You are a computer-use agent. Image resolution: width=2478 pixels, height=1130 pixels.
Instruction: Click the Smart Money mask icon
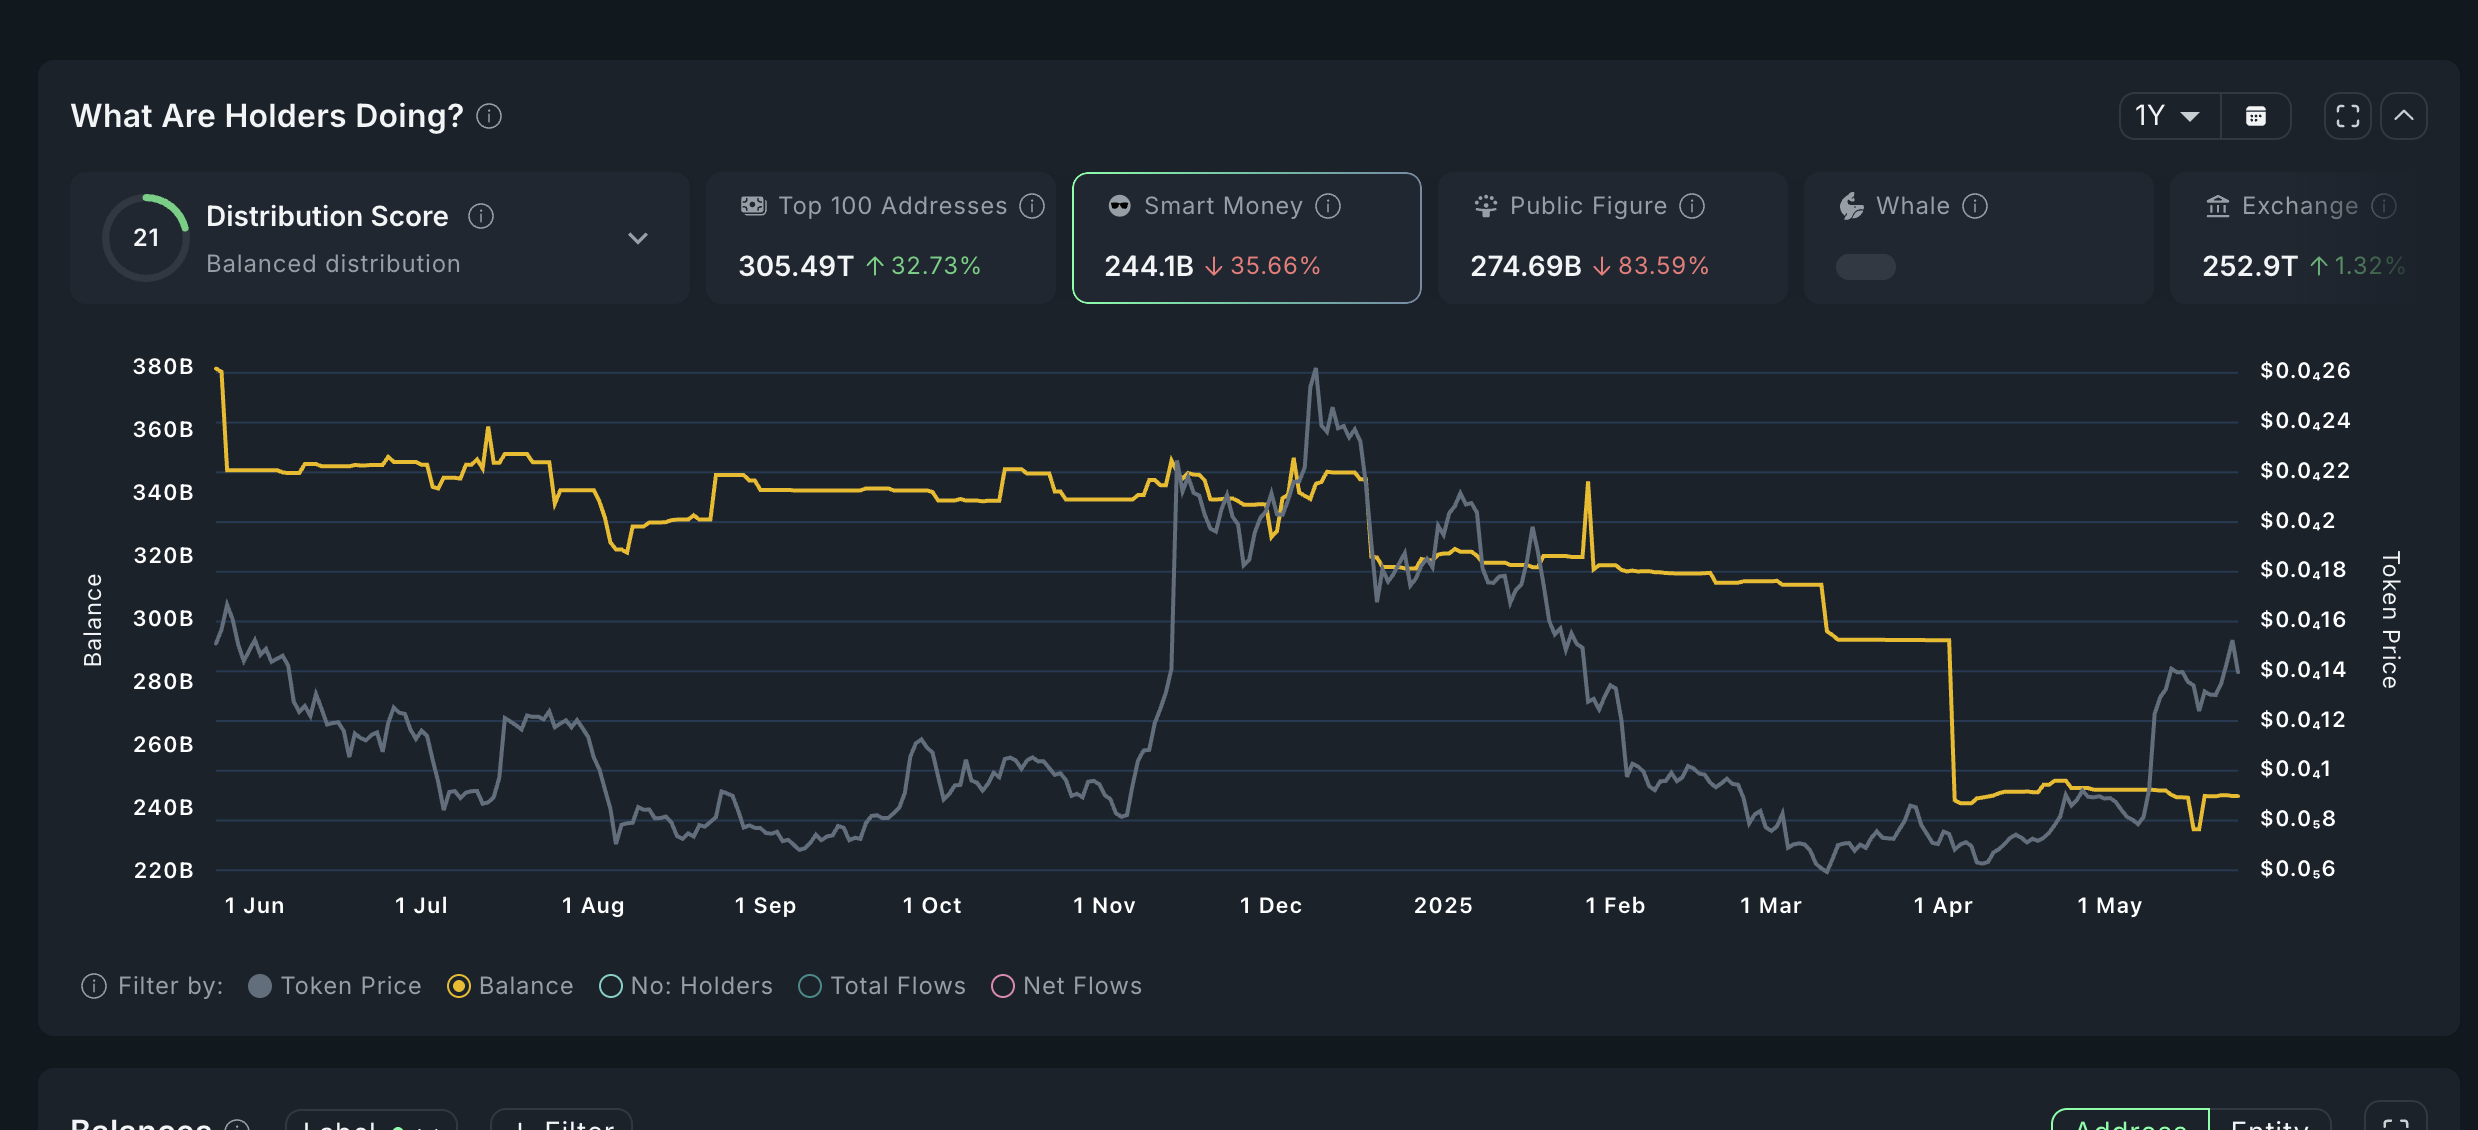click(1118, 205)
